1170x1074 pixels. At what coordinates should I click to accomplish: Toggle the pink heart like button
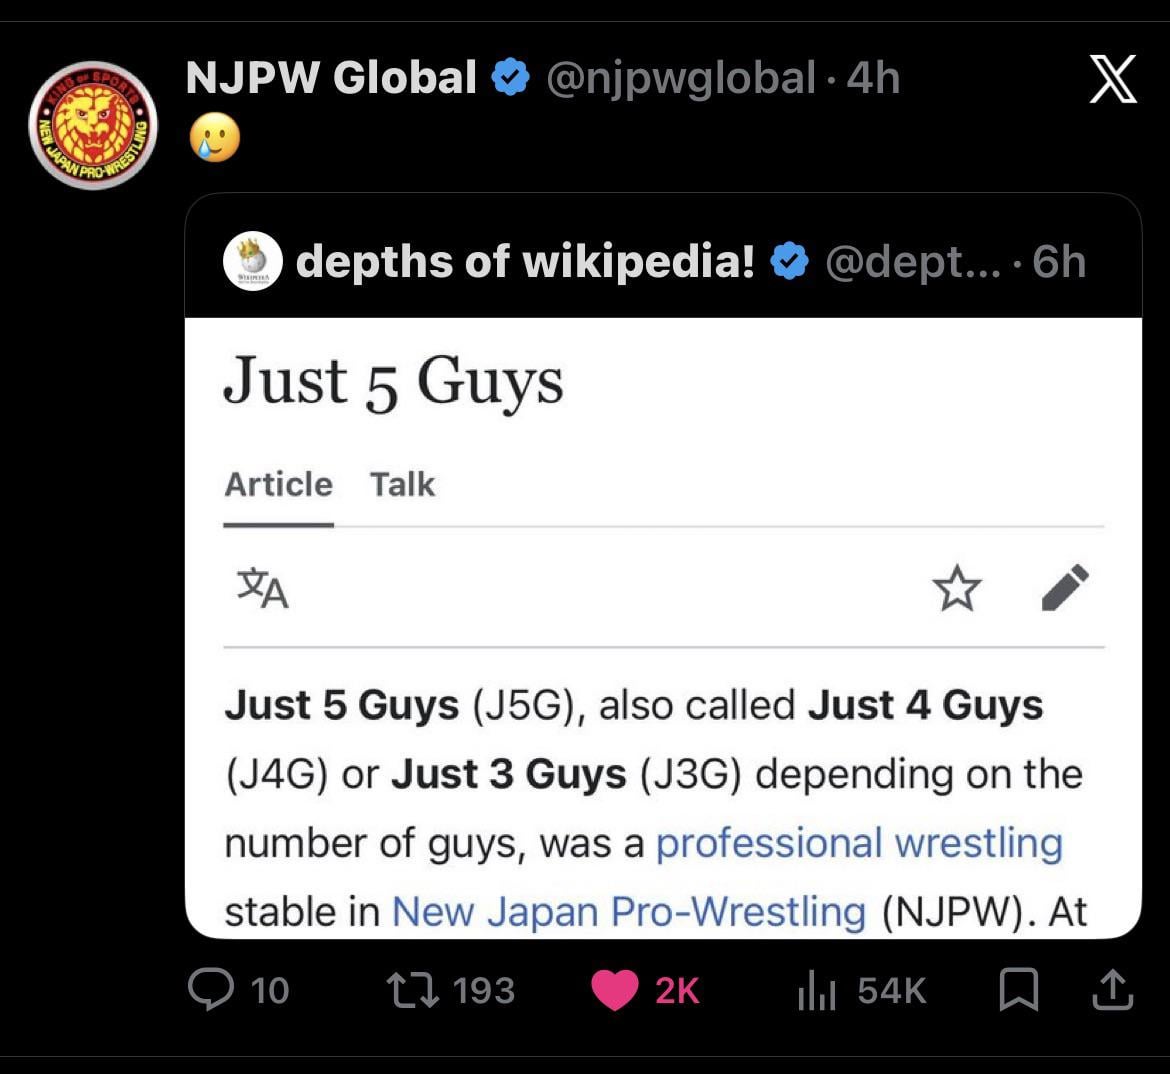click(x=615, y=990)
